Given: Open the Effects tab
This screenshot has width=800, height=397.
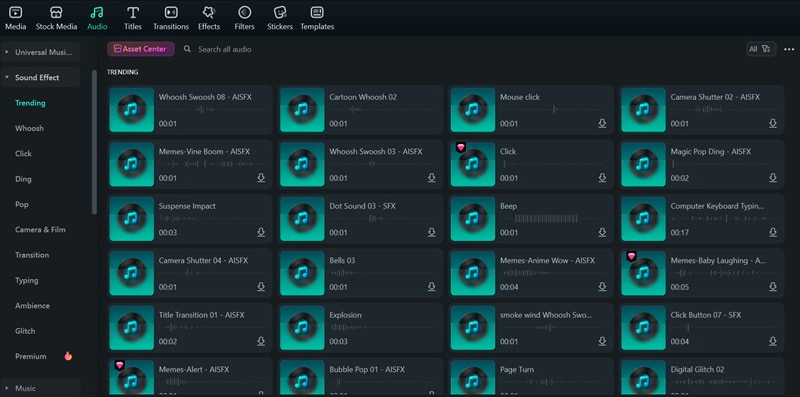Looking at the screenshot, I should point(209,18).
